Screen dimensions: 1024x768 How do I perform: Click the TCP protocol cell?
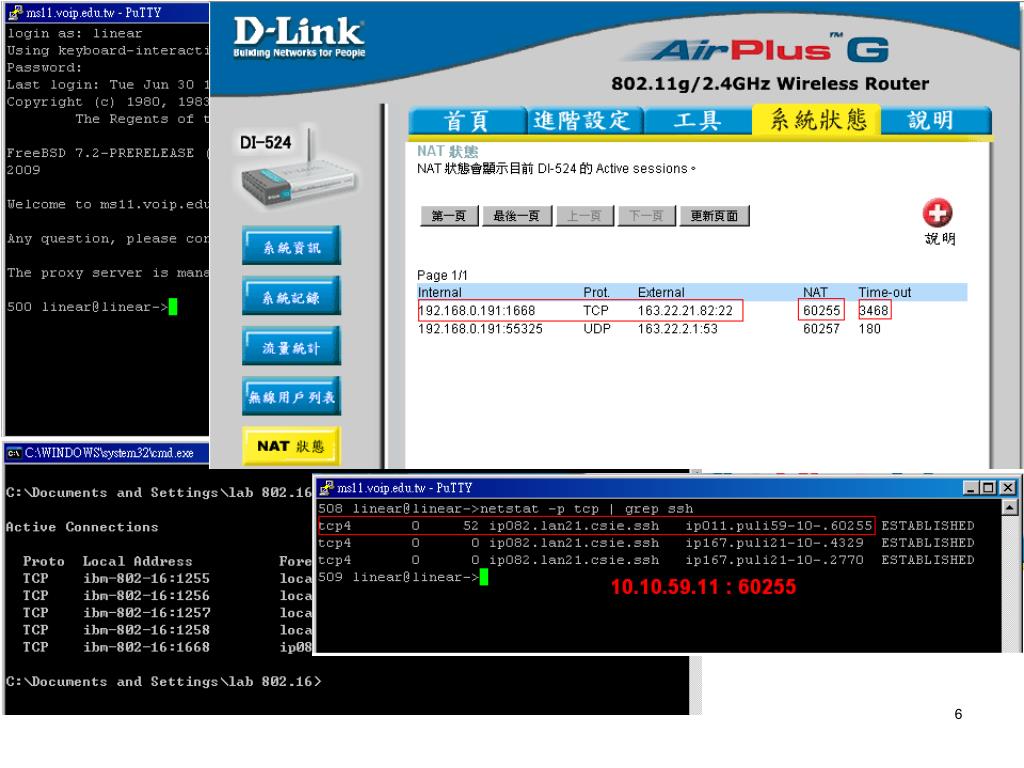click(596, 311)
